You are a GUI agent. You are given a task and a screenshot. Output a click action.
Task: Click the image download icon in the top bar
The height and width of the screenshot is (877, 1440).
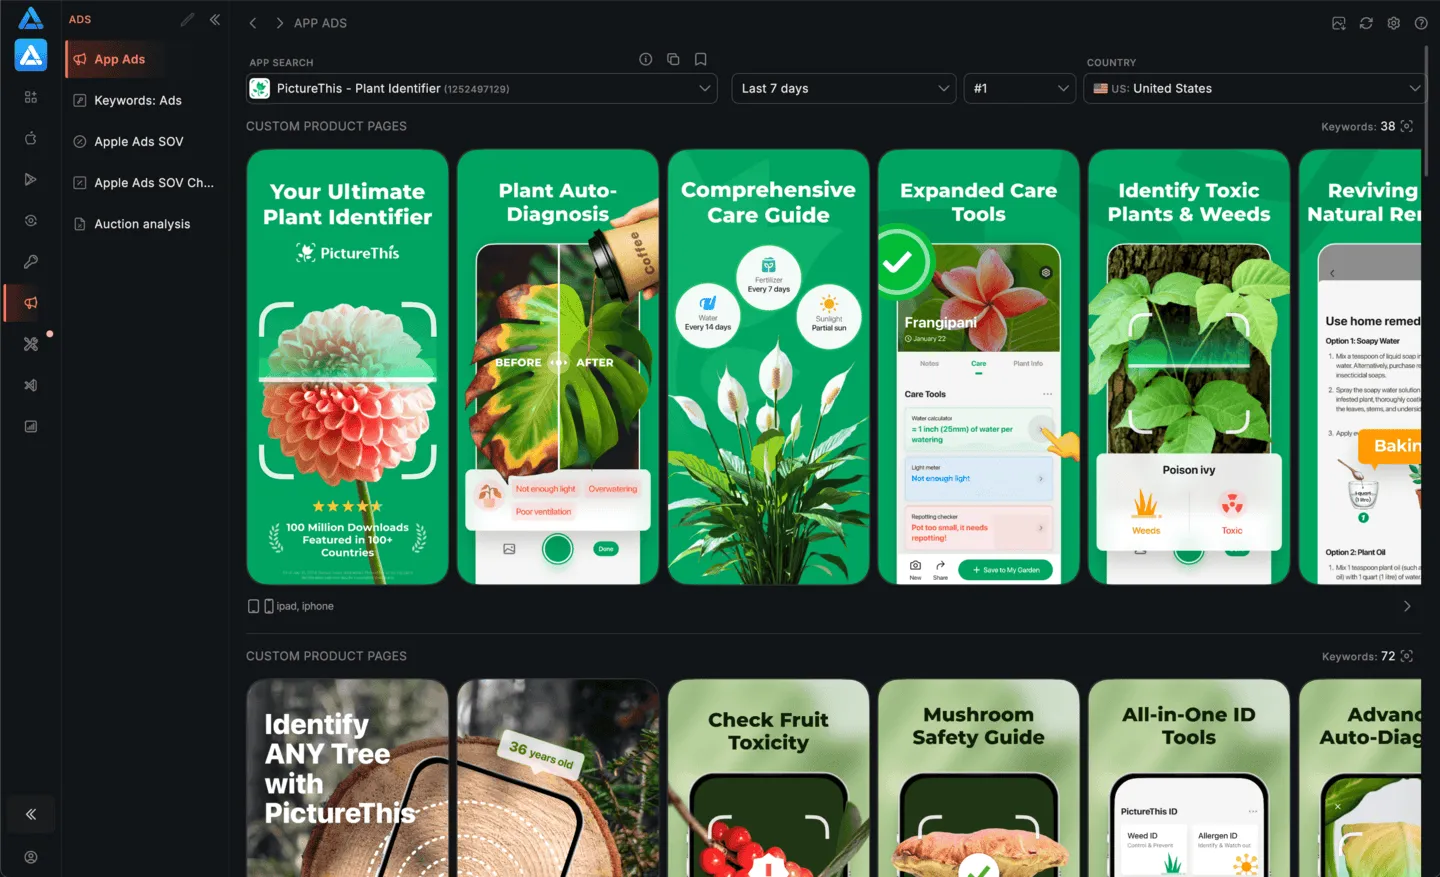point(1339,23)
